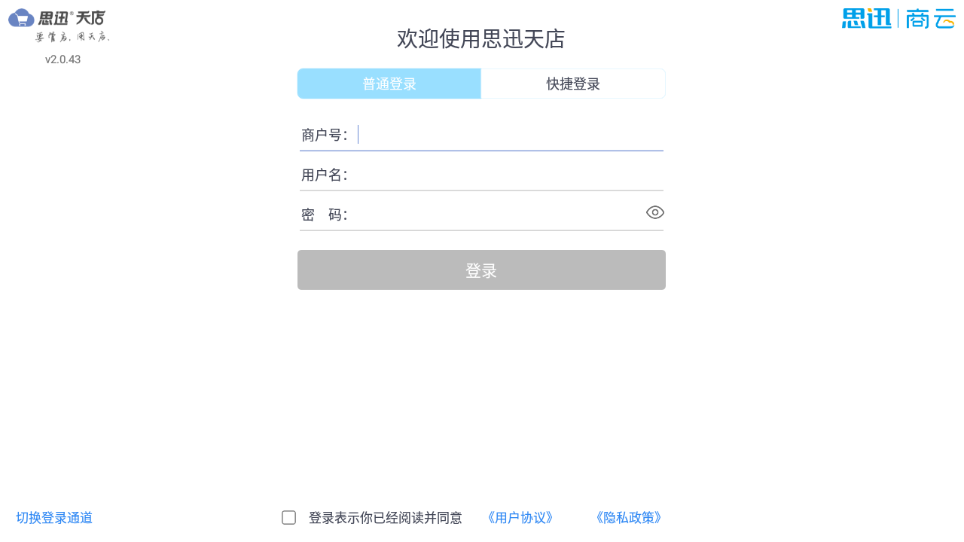Click the 登录表示你已经阅读并同意 agreement text

385,518
